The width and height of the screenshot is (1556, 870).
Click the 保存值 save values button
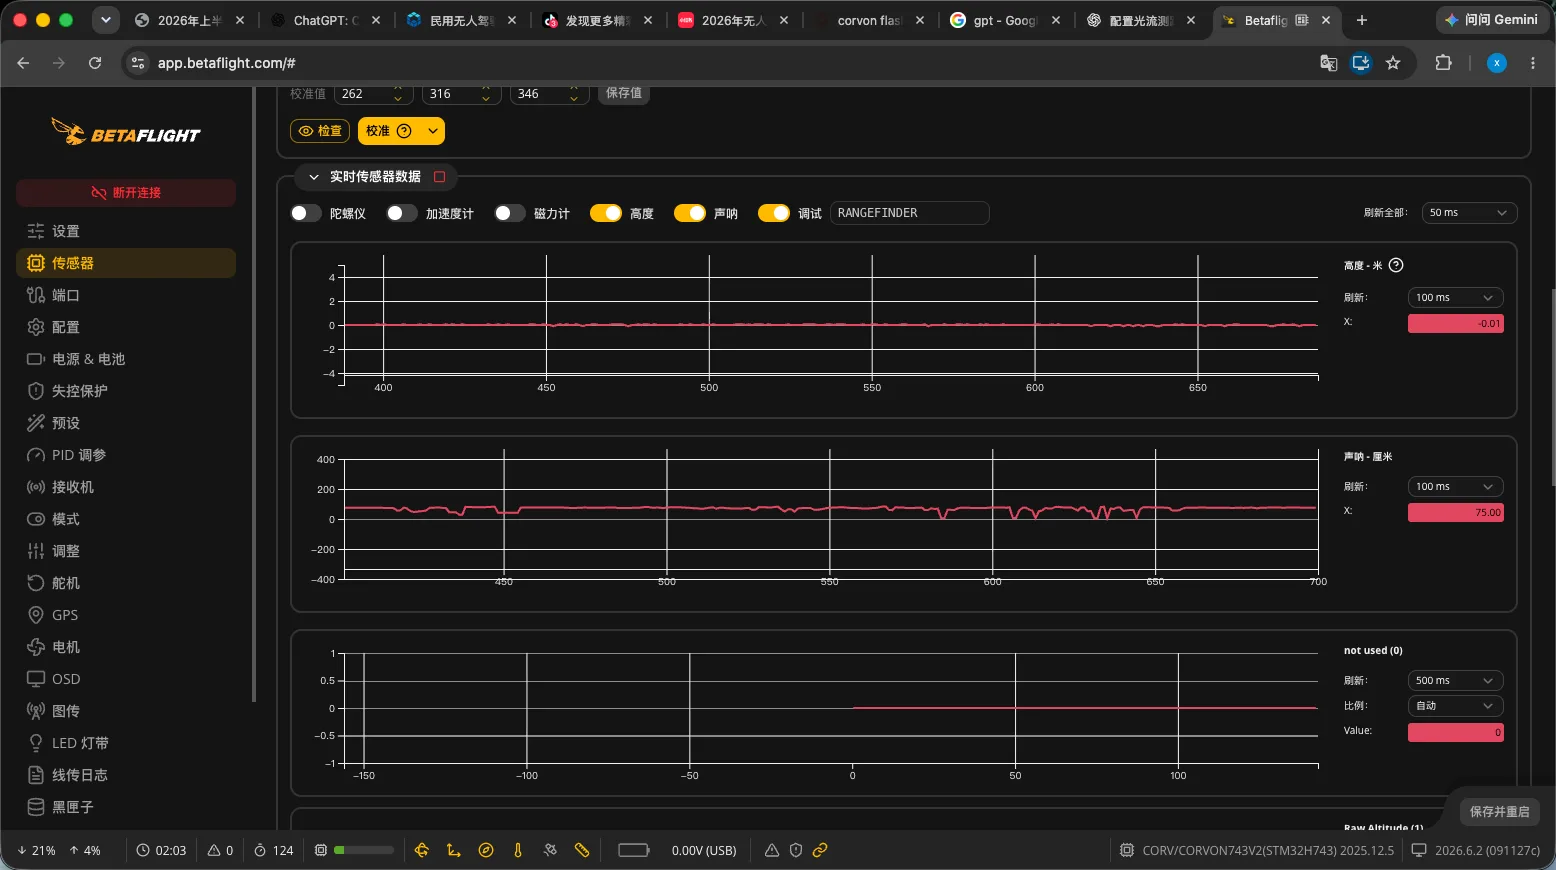pyautogui.click(x=624, y=93)
